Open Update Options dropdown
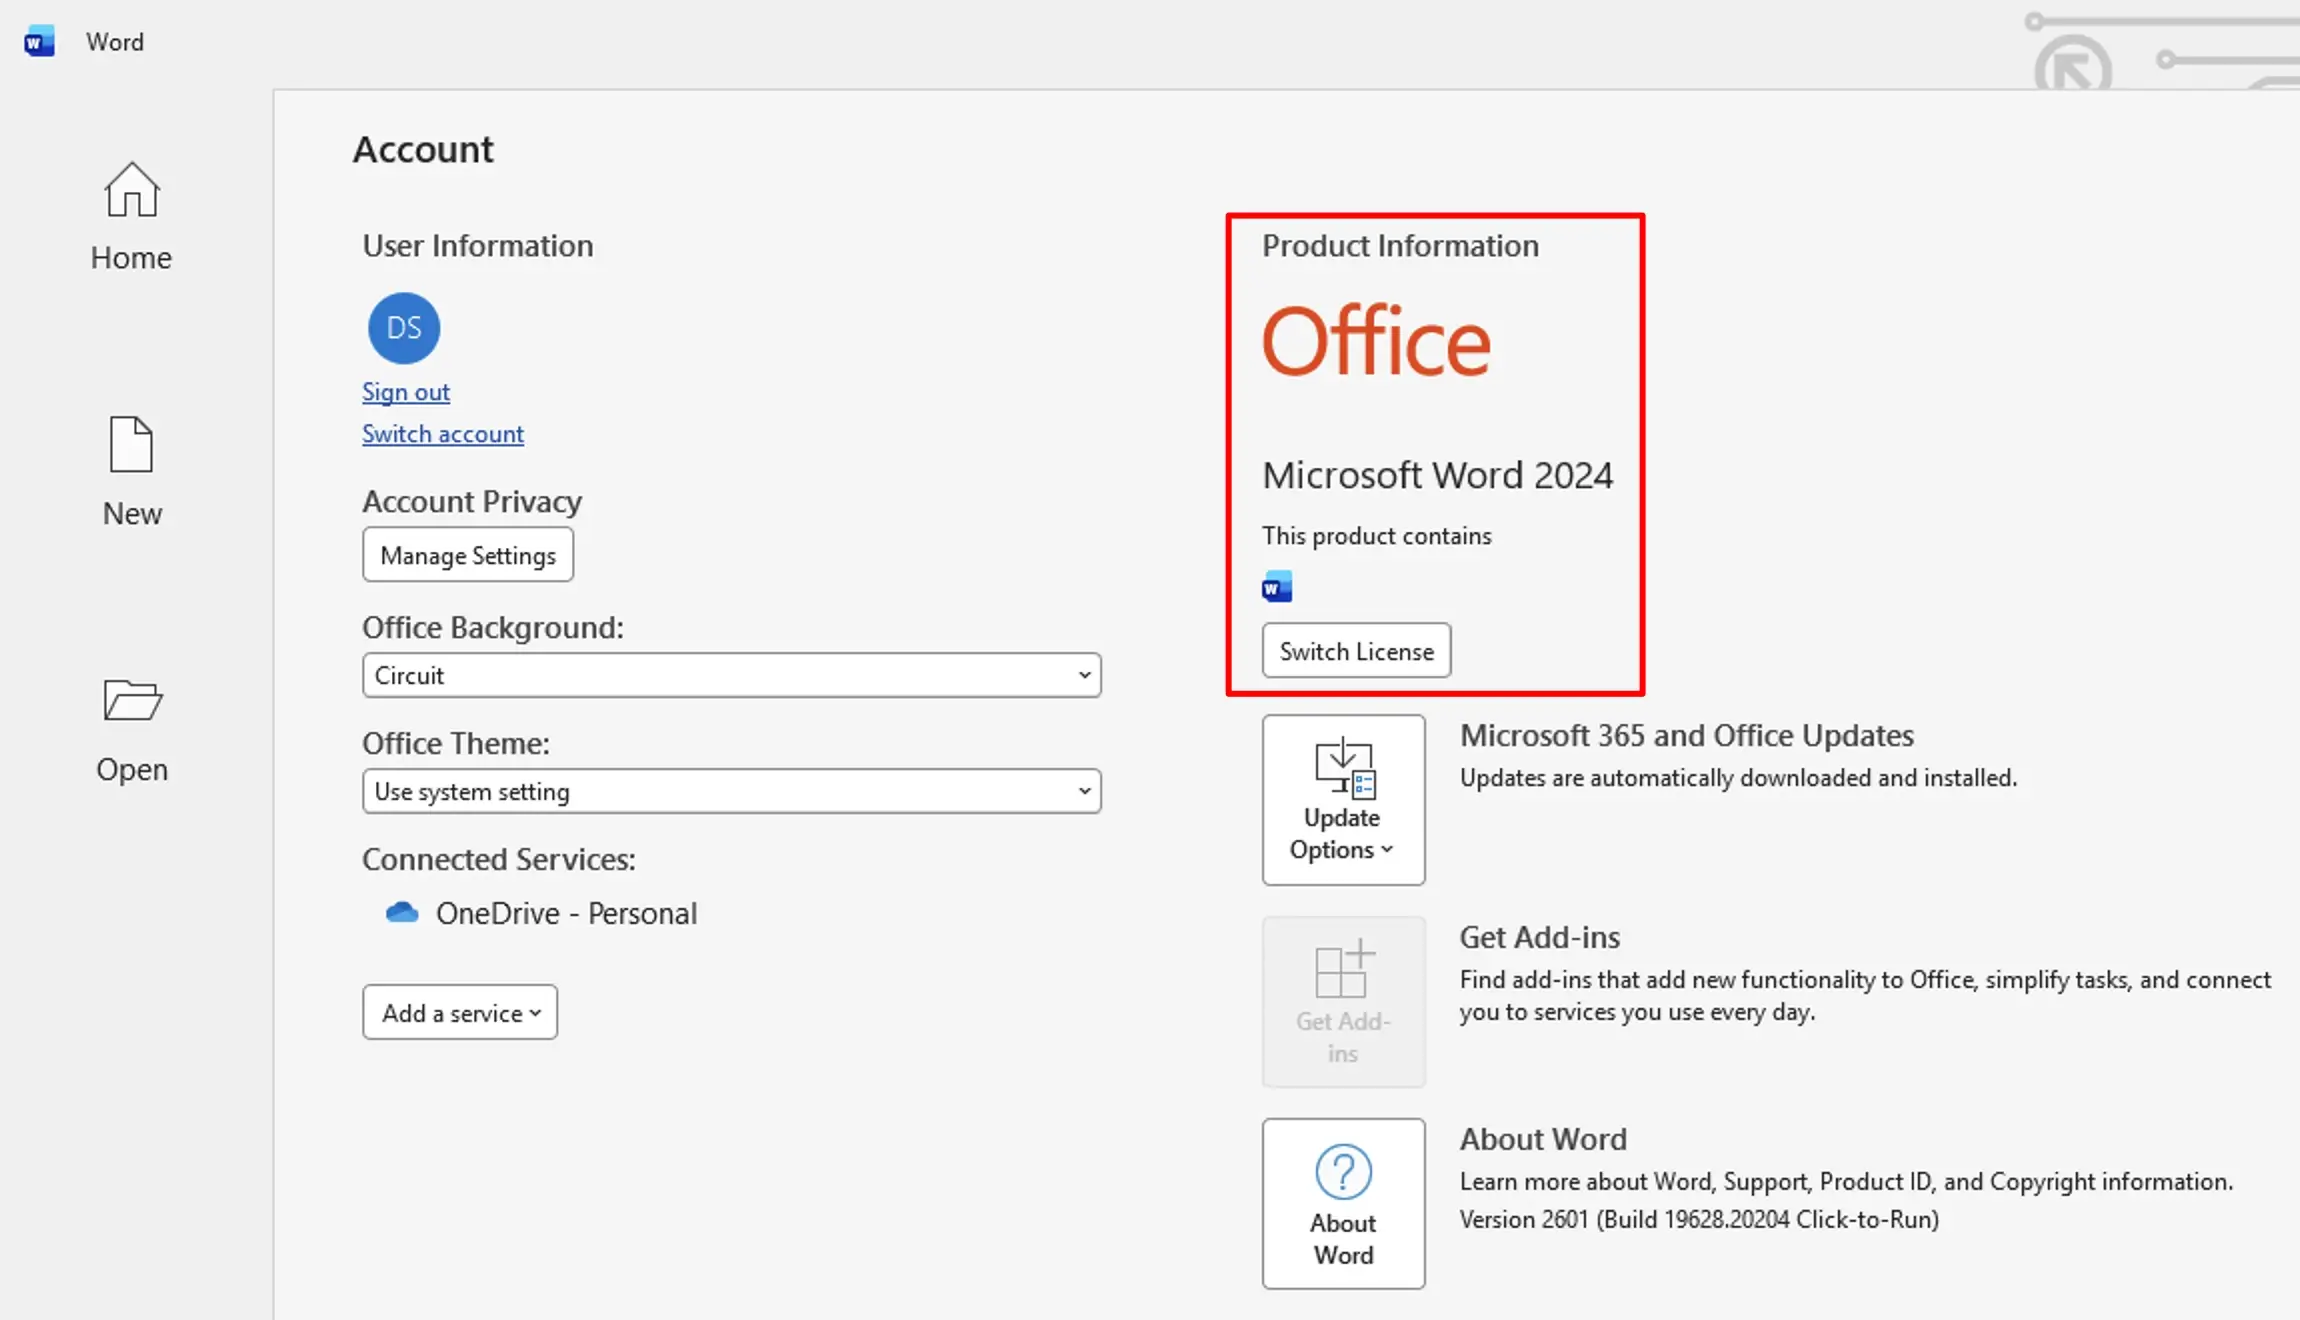The width and height of the screenshot is (2300, 1320). (x=1343, y=800)
